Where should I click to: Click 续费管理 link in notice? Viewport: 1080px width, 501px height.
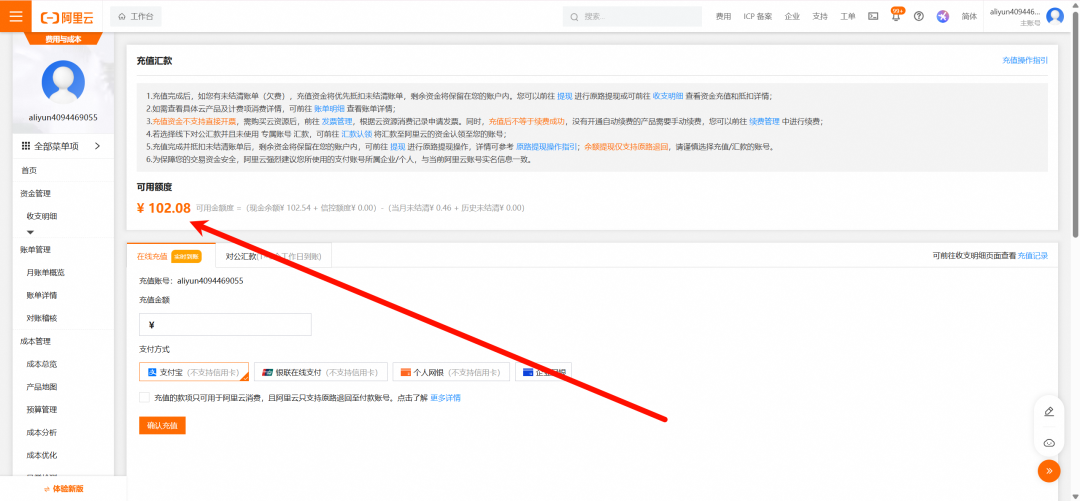click(x=765, y=121)
